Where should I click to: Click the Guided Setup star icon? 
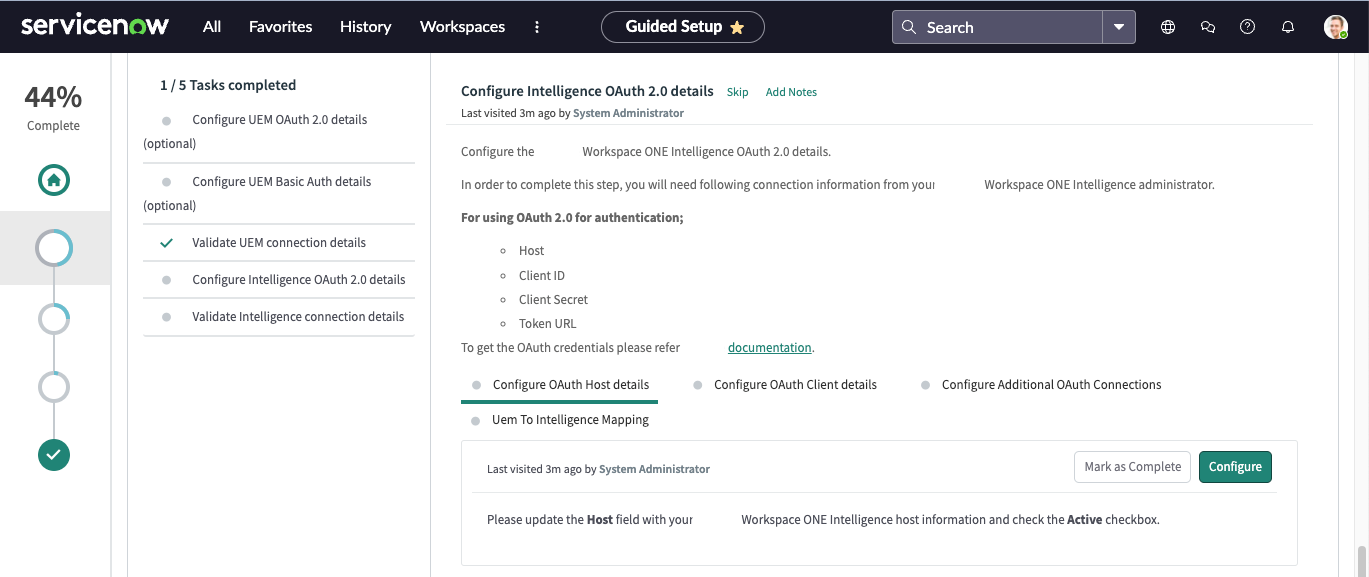point(738,27)
